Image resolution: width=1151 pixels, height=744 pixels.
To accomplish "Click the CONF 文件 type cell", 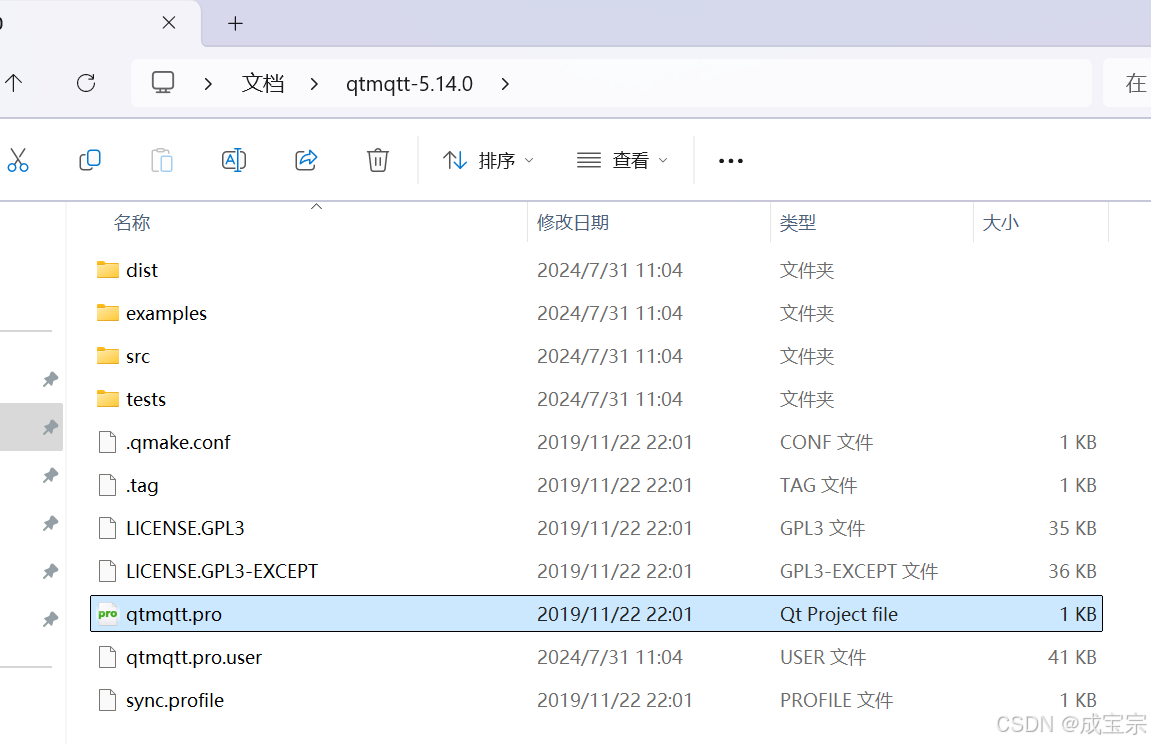I will coord(827,442).
